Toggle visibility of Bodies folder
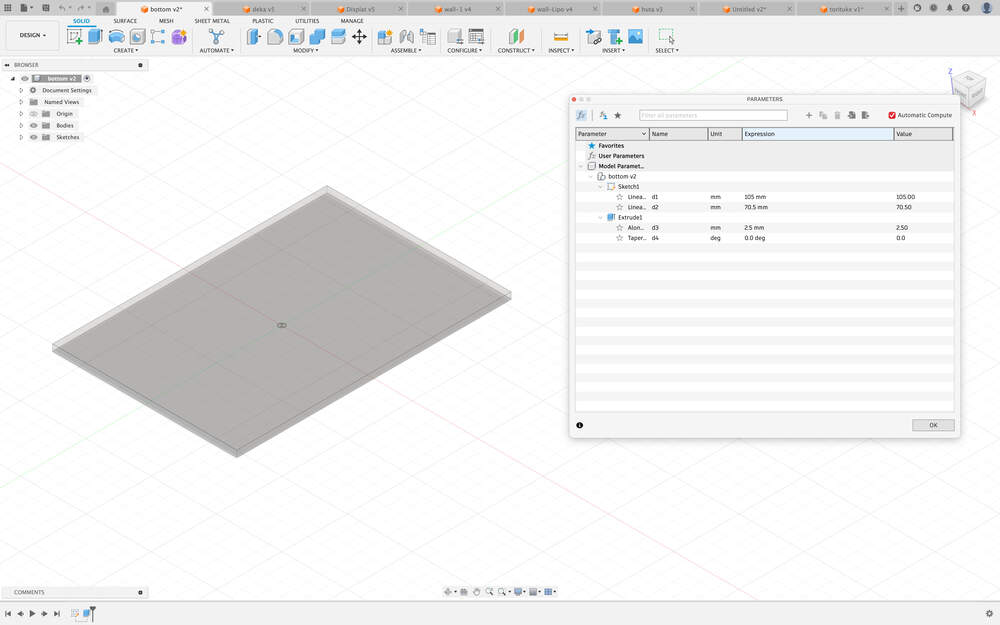Viewport: 1000px width, 625px height. [34, 126]
